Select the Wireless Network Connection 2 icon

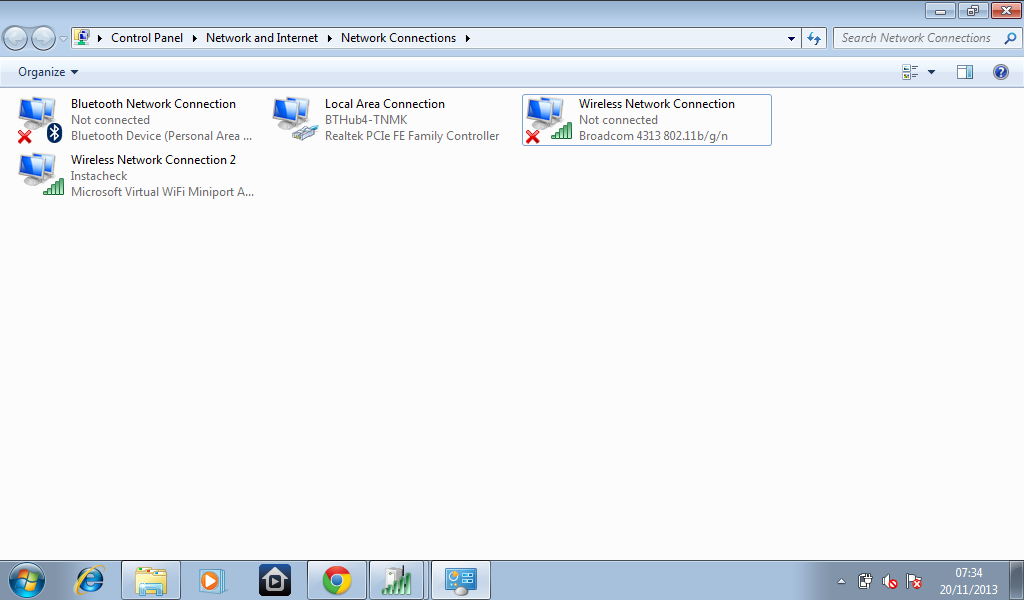point(41,174)
